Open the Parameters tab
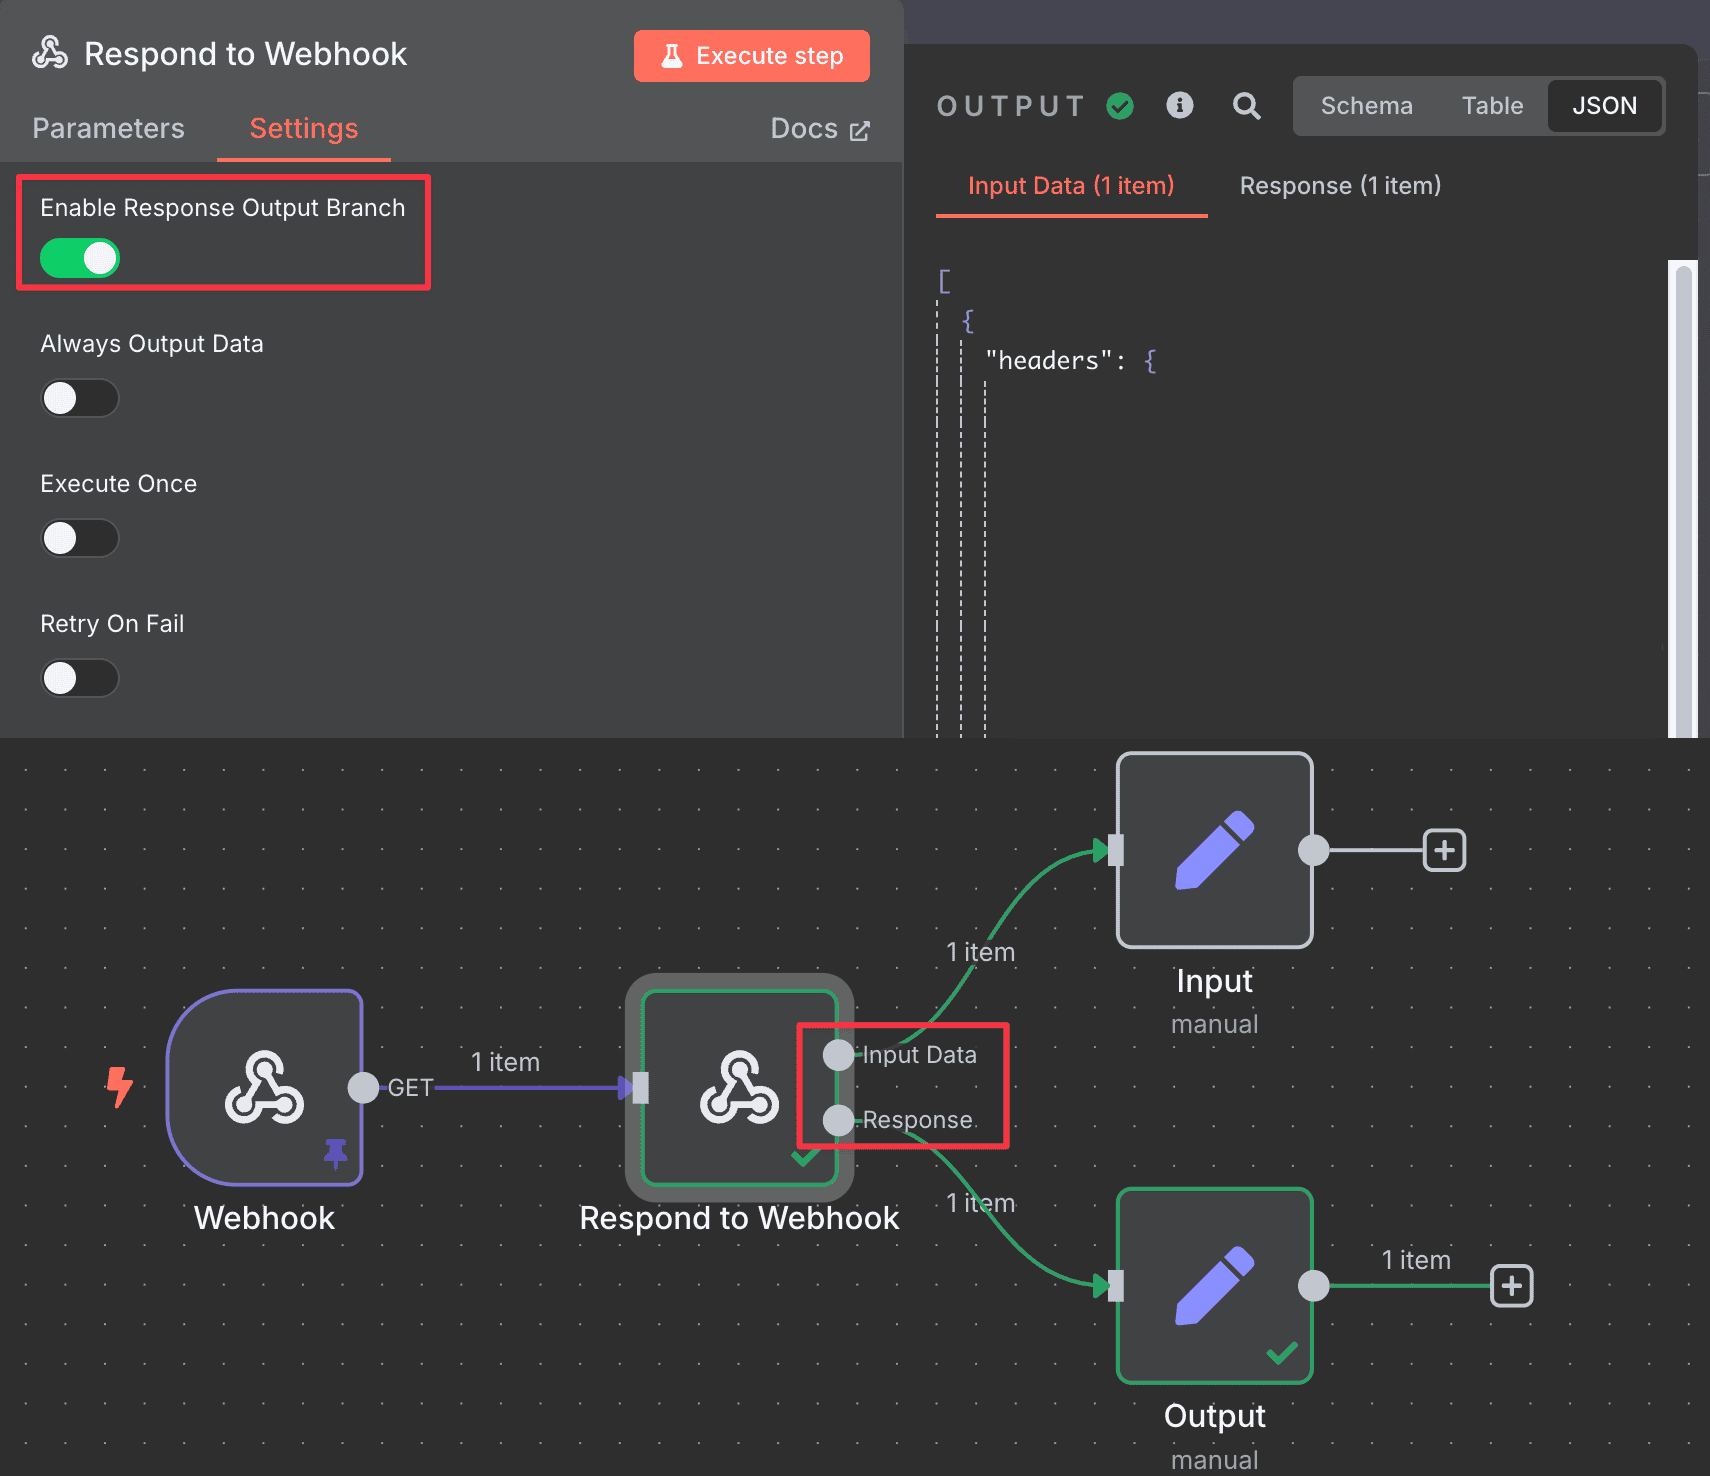The image size is (1710, 1476). 108,128
